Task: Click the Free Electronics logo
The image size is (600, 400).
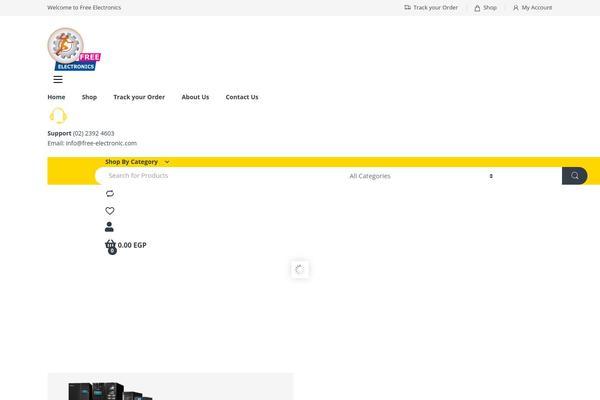Action: point(74,49)
